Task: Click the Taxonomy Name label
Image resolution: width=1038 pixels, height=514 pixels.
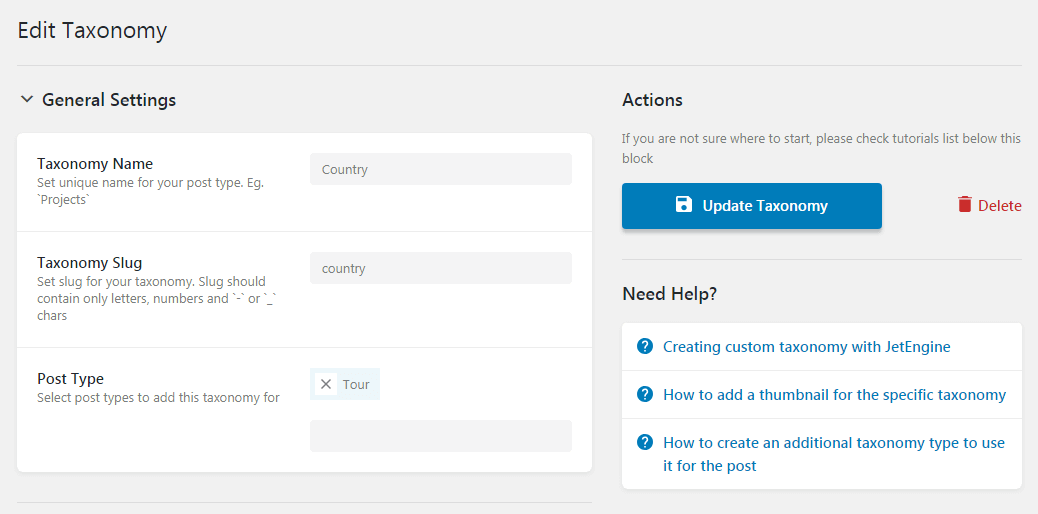Action: pyautogui.click(x=95, y=164)
